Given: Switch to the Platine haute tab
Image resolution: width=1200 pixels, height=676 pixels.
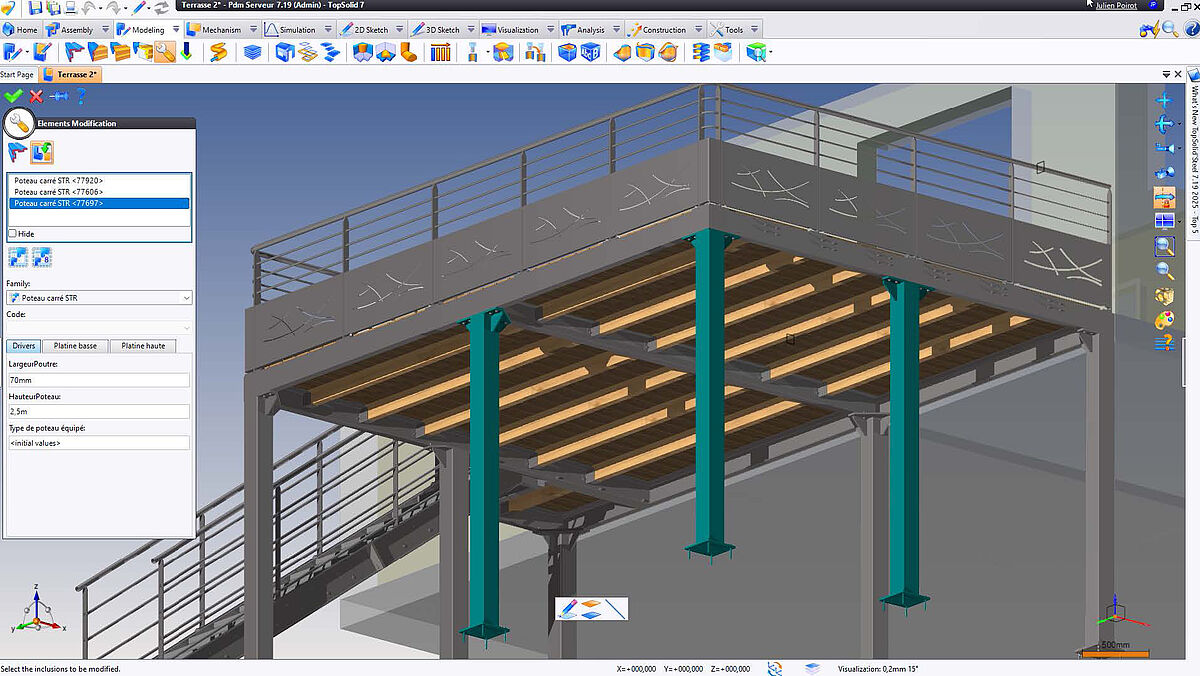Looking at the screenshot, I should [143, 346].
